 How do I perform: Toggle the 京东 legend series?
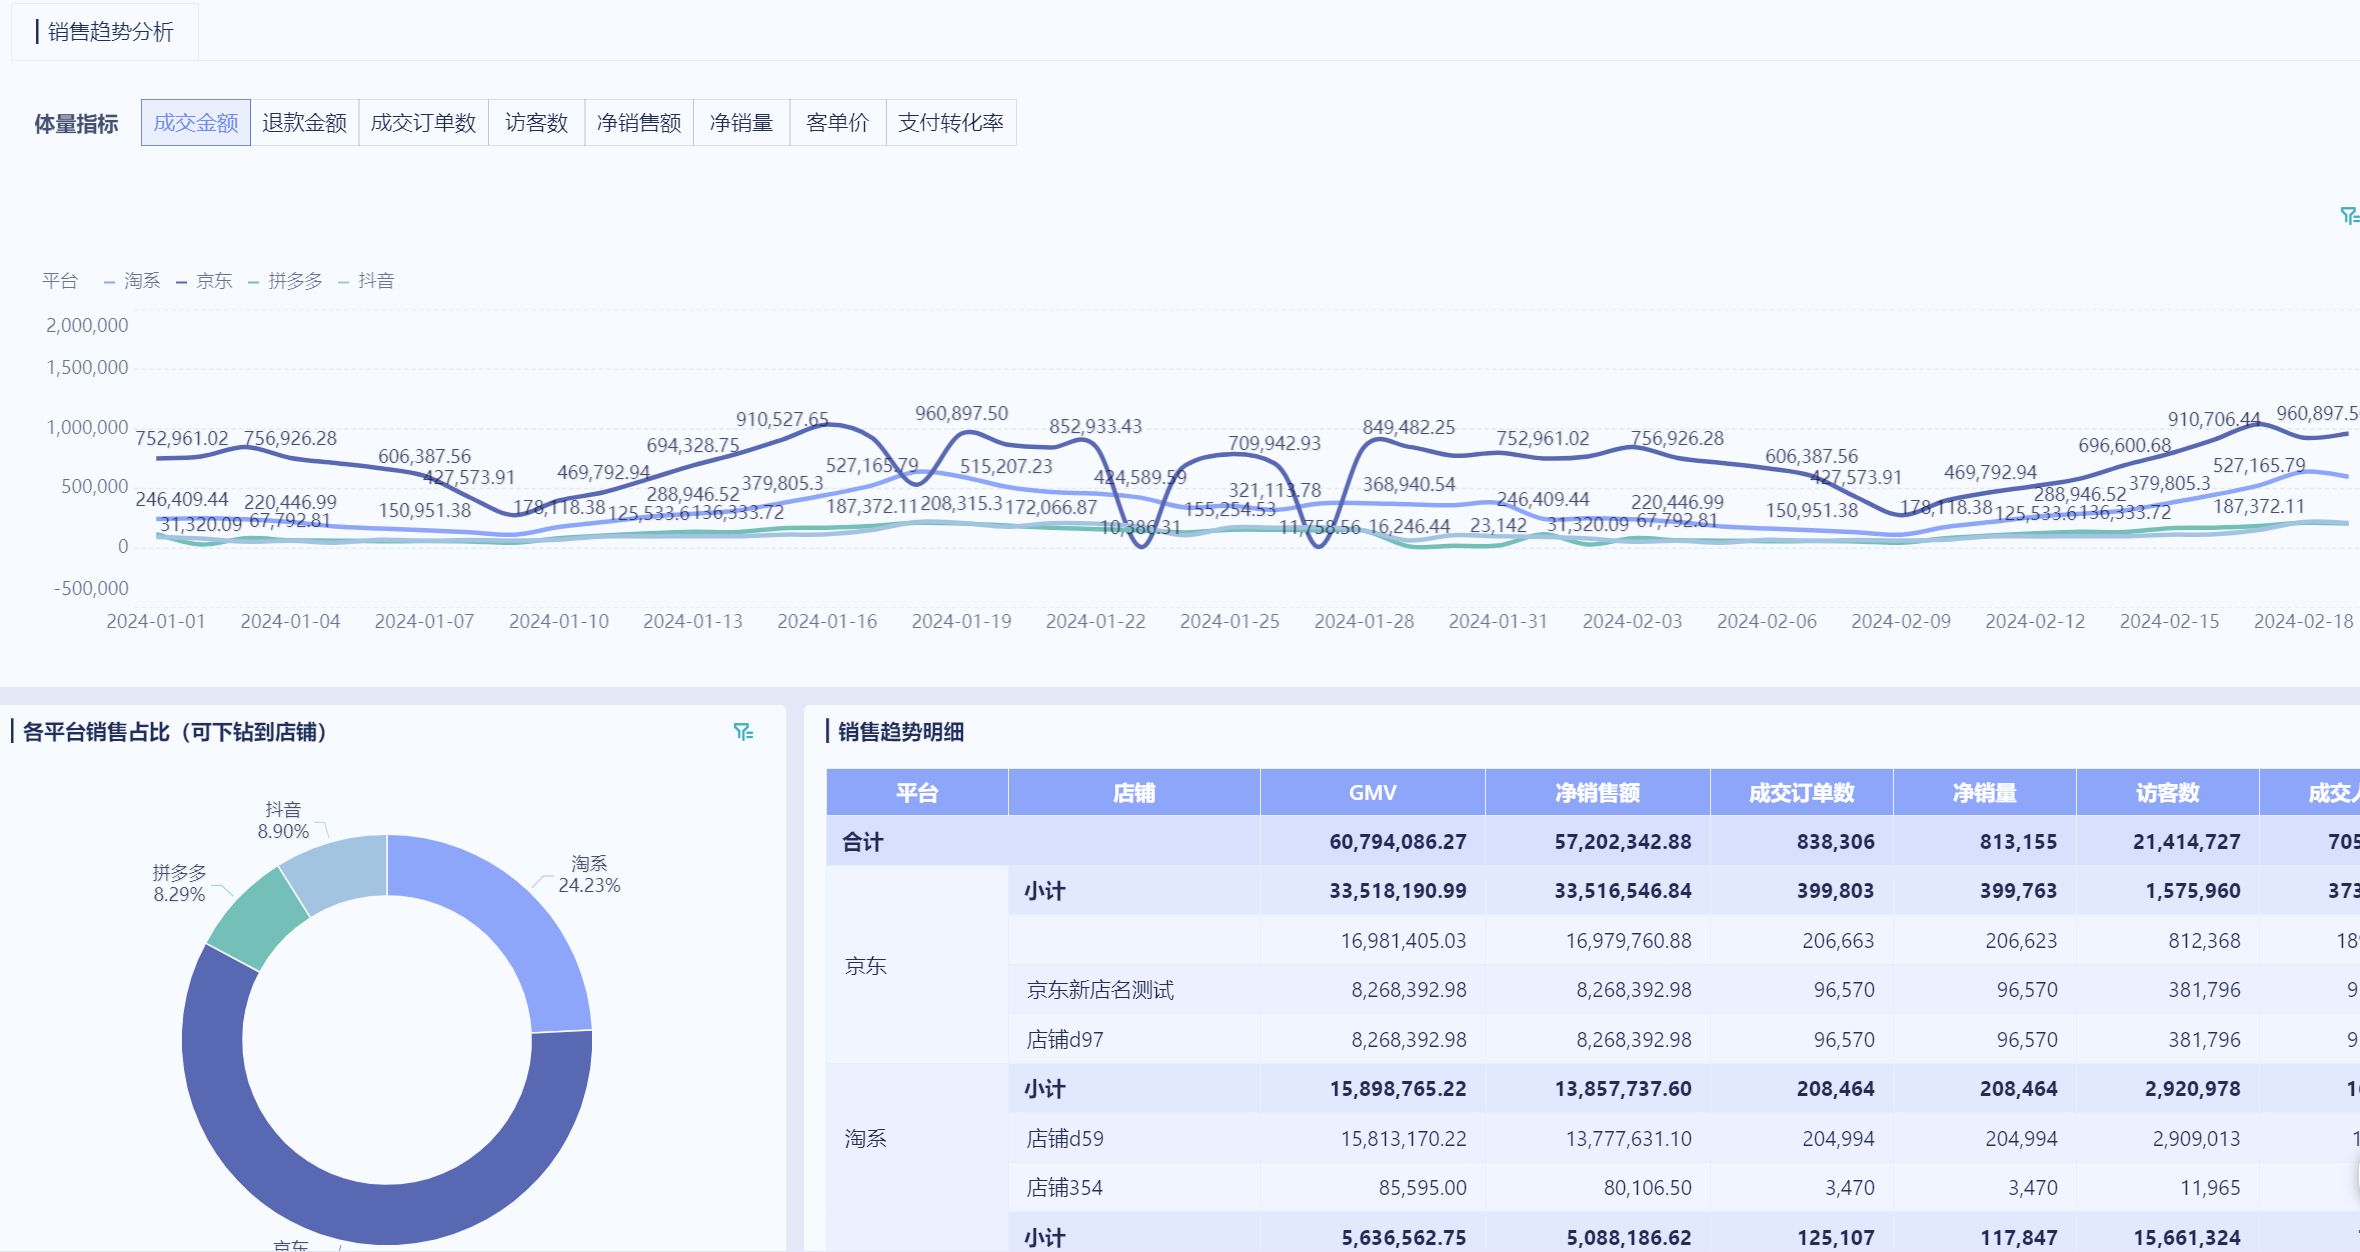204,281
